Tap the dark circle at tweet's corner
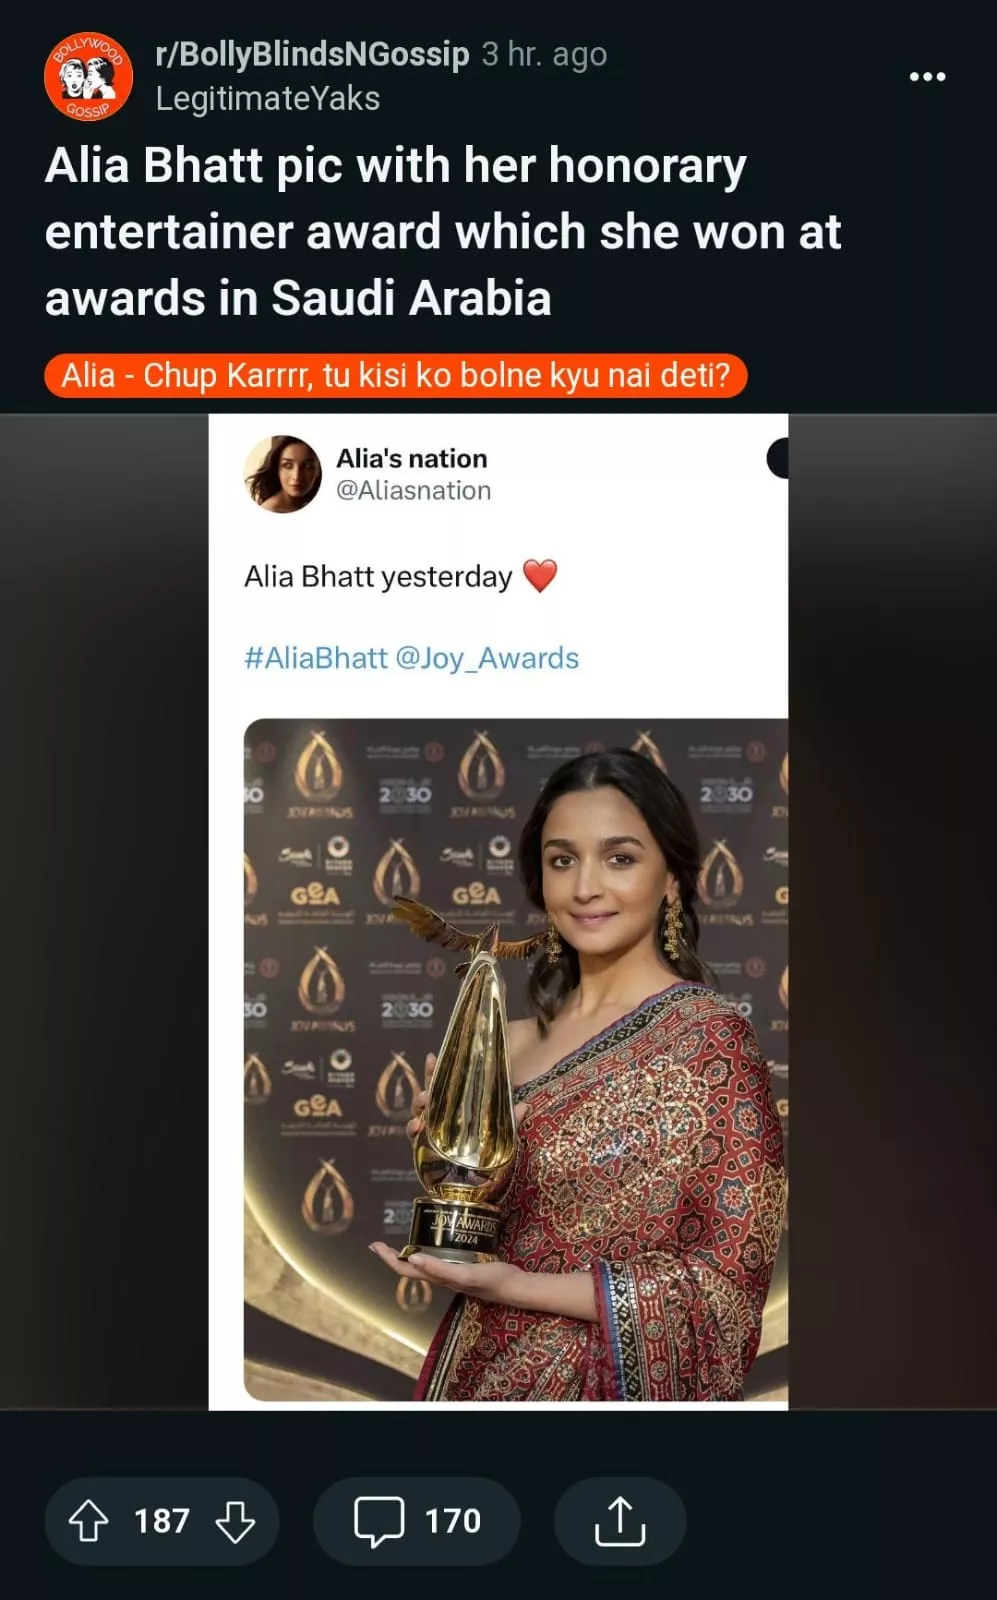Viewport: 997px width, 1600px height. 778,458
